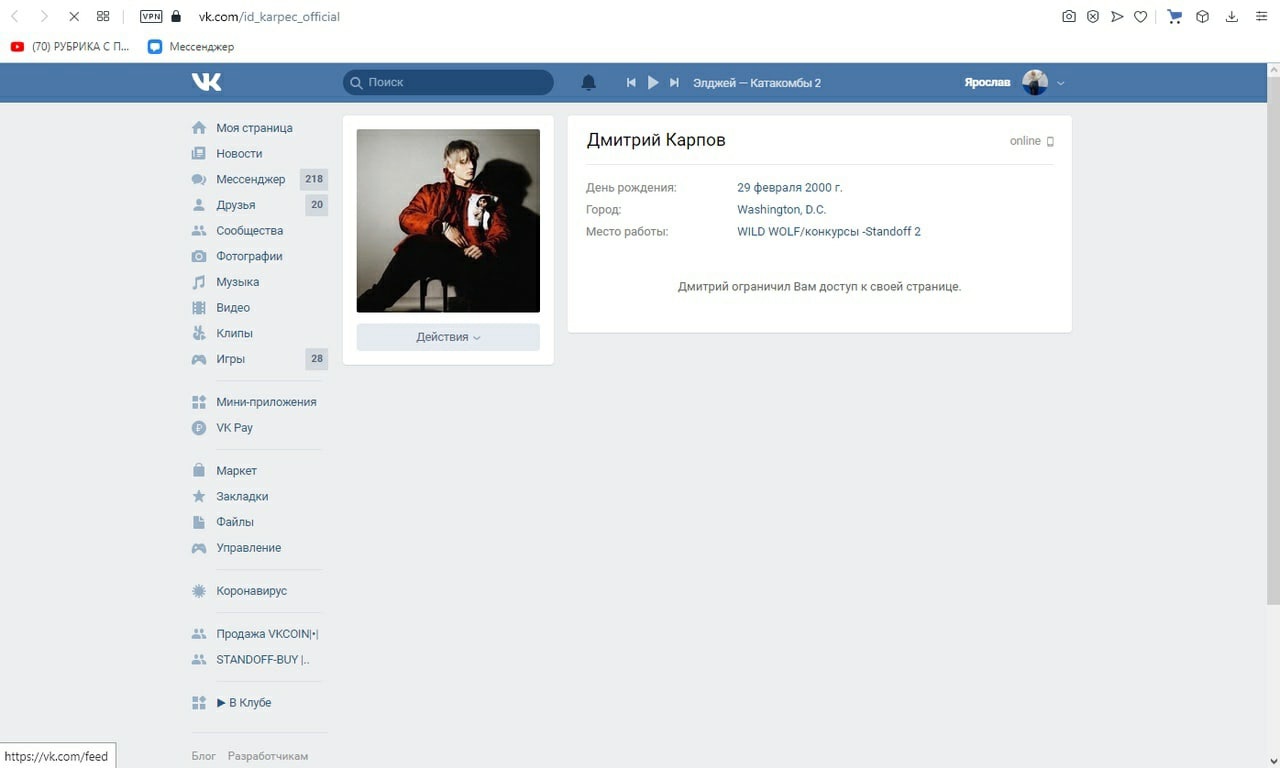Viewport: 1280px width, 768px height.
Task: Click the Washington, D.C. city link
Action: click(x=781, y=210)
